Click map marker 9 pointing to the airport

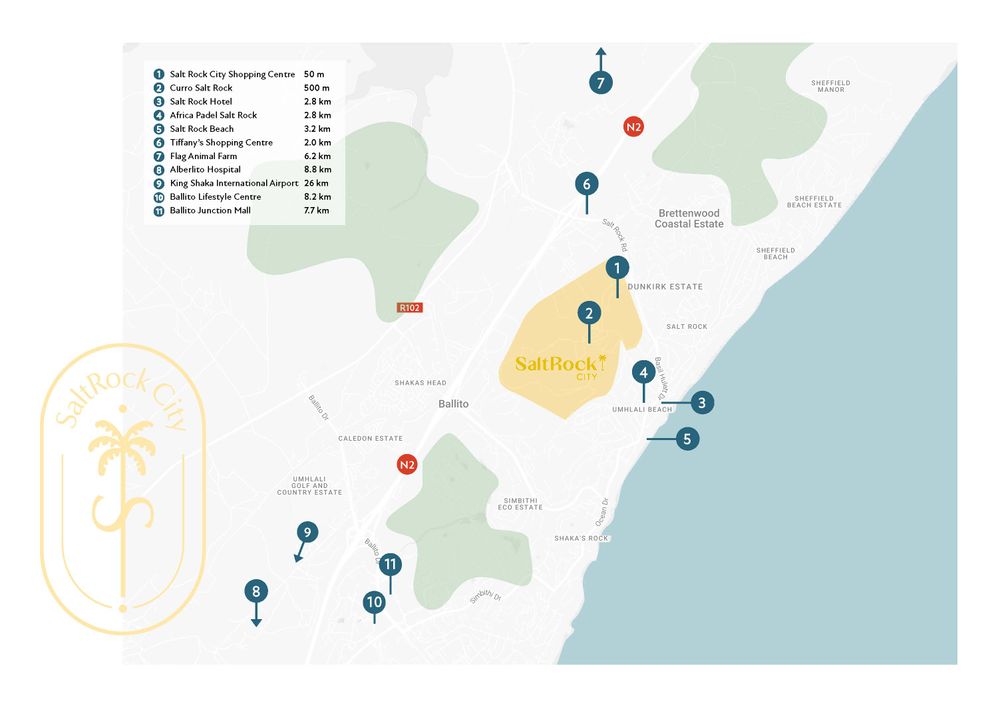[x=308, y=532]
